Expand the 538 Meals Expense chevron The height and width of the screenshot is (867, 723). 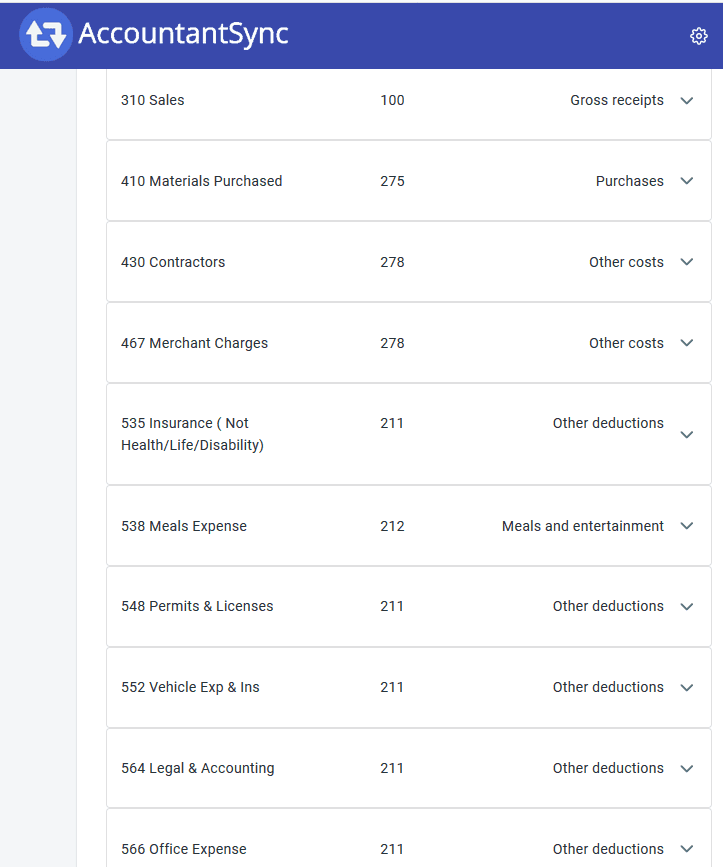687,526
